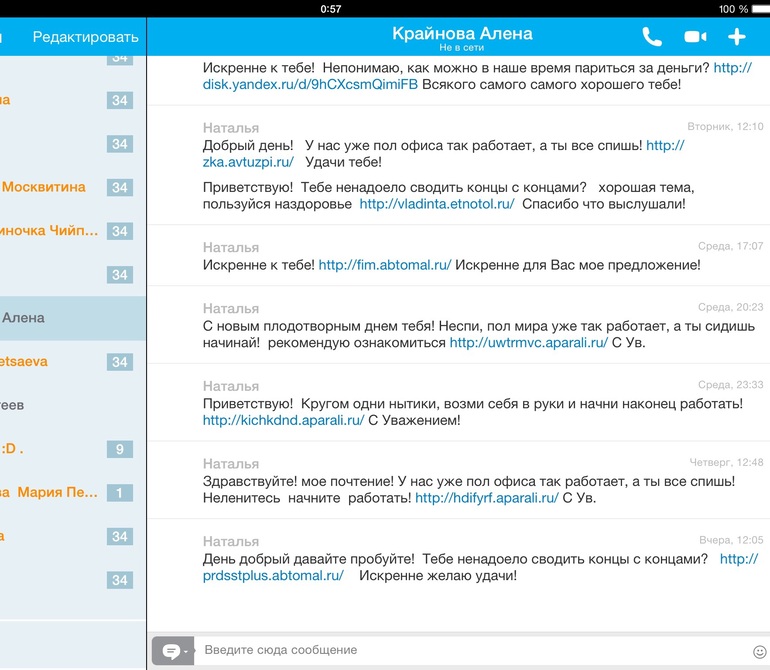The image size is (770, 670).
Task: Open contact details via Крайнова Алена title
Action: point(462,34)
